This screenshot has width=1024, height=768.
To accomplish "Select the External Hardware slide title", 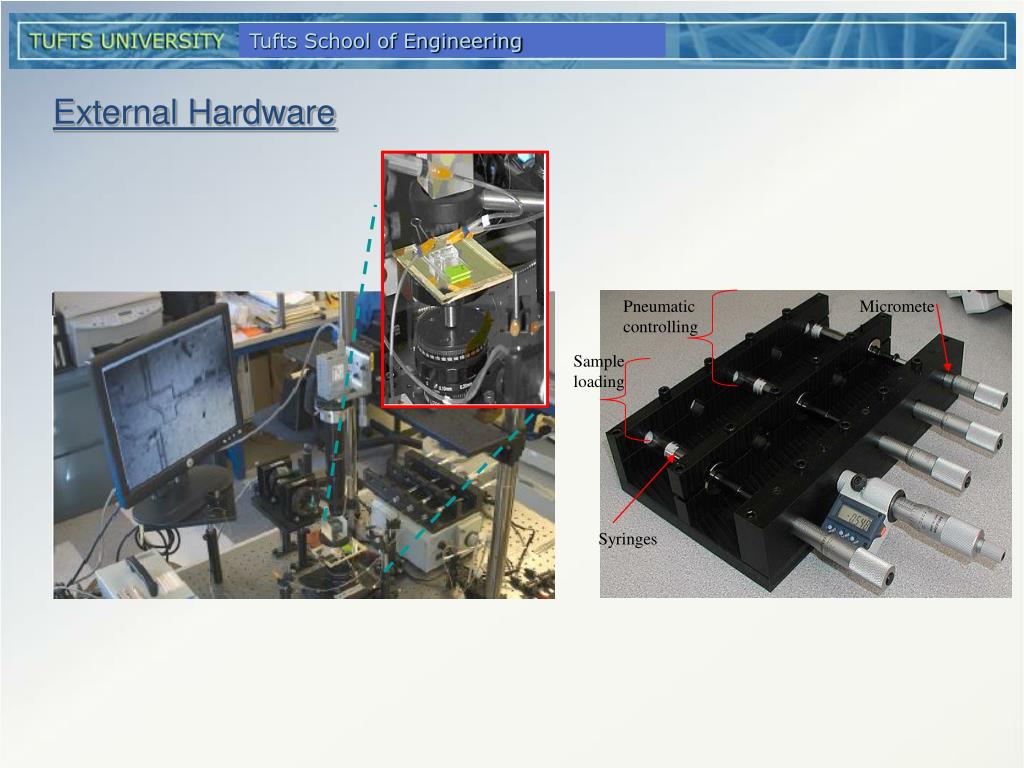I will pyautogui.click(x=195, y=112).
